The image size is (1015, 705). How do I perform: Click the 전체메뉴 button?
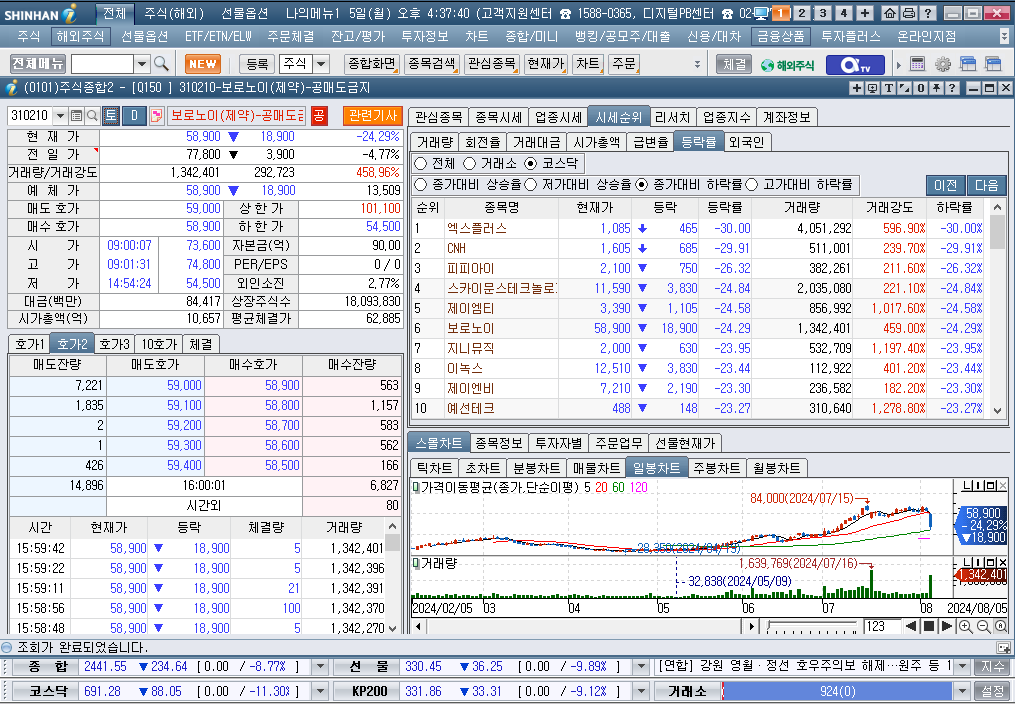(x=38, y=63)
